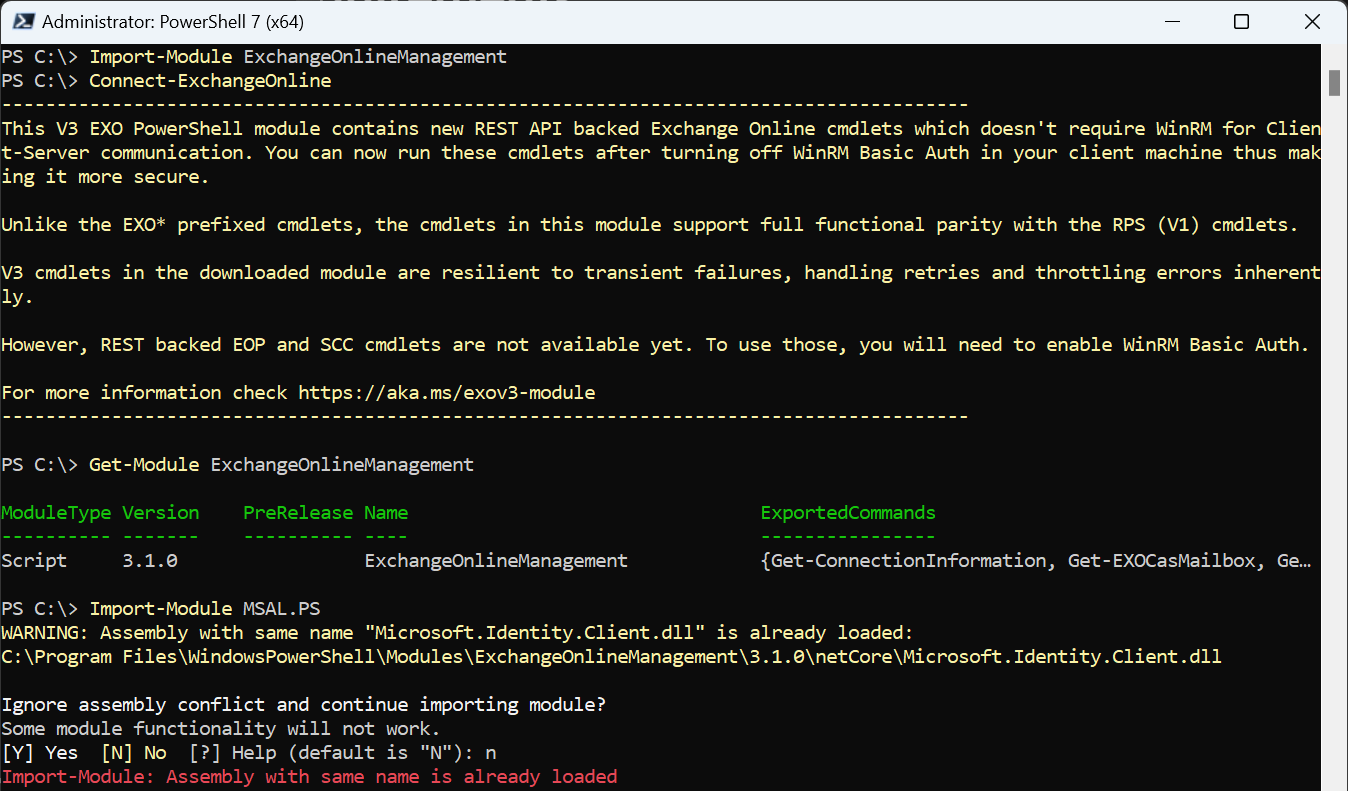Screen dimensions: 1348x791
Task: Click the ExportedCommands header text
Action: pos(847,512)
